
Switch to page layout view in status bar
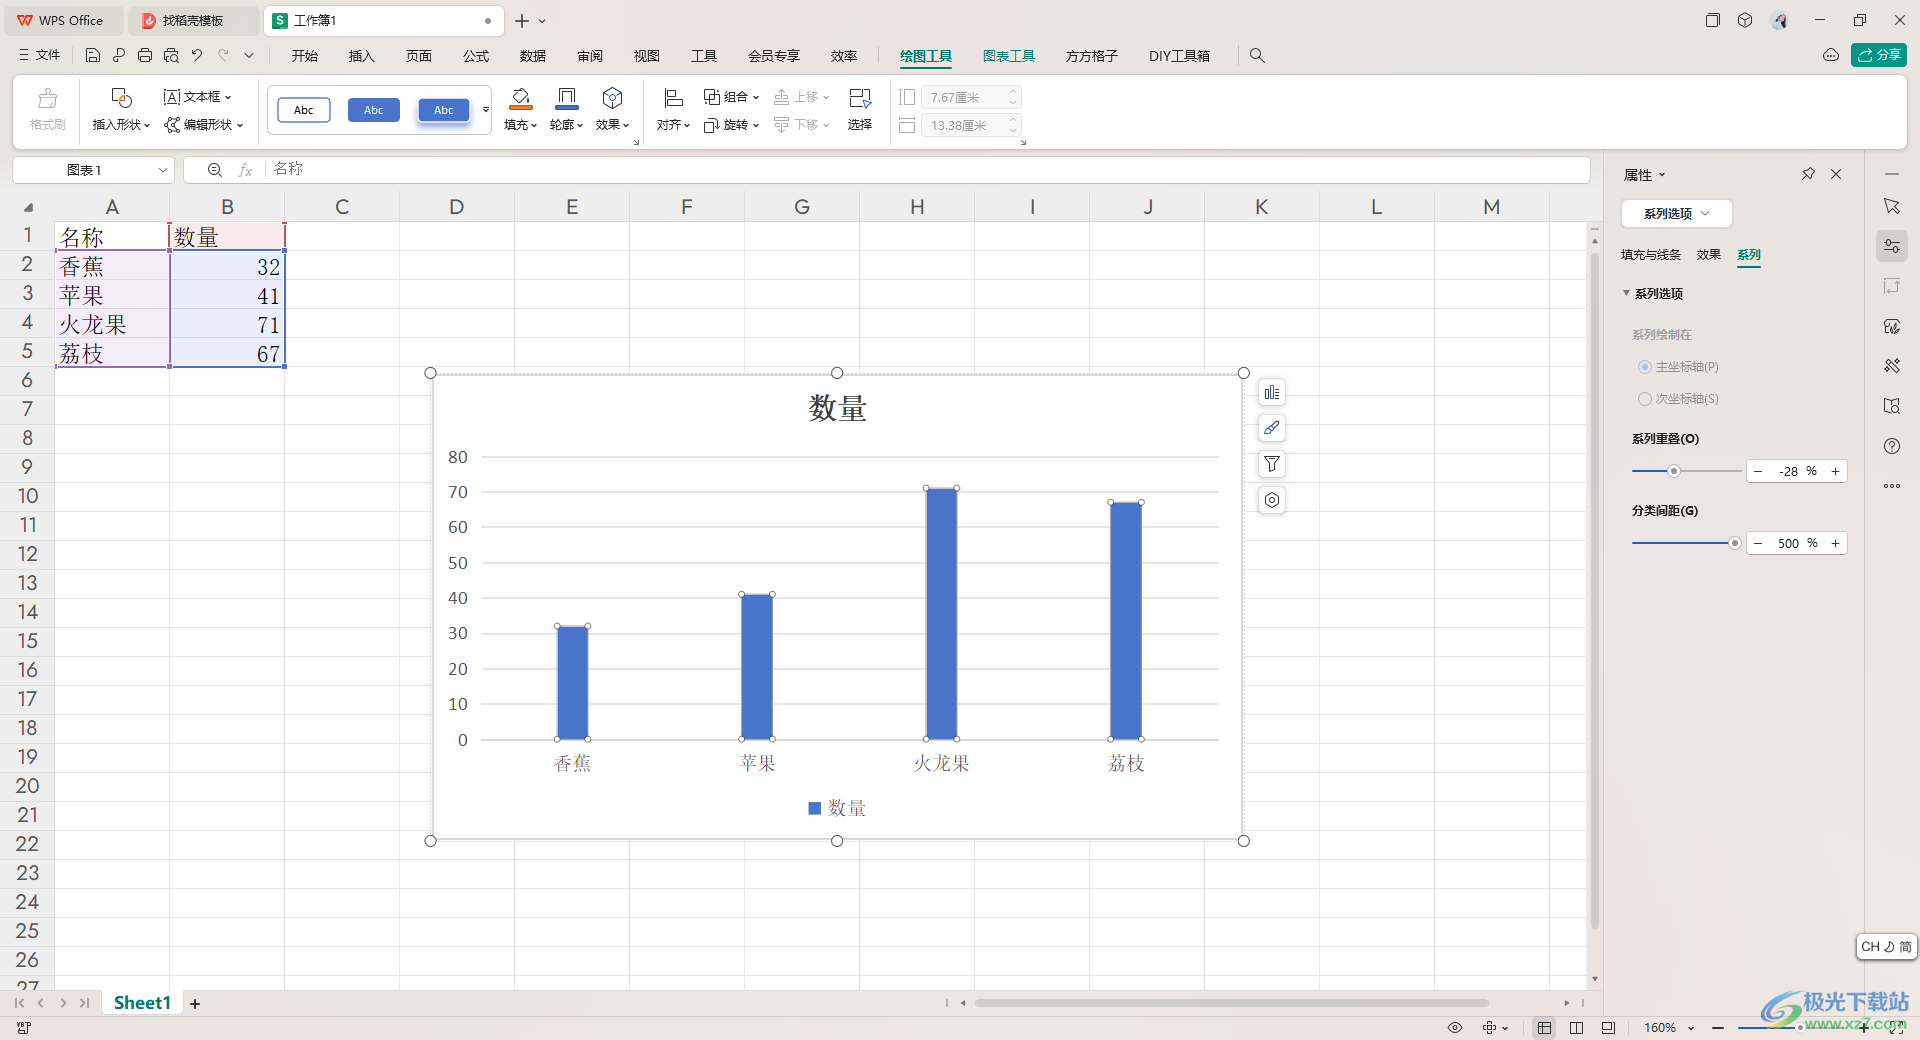pyautogui.click(x=1576, y=1028)
